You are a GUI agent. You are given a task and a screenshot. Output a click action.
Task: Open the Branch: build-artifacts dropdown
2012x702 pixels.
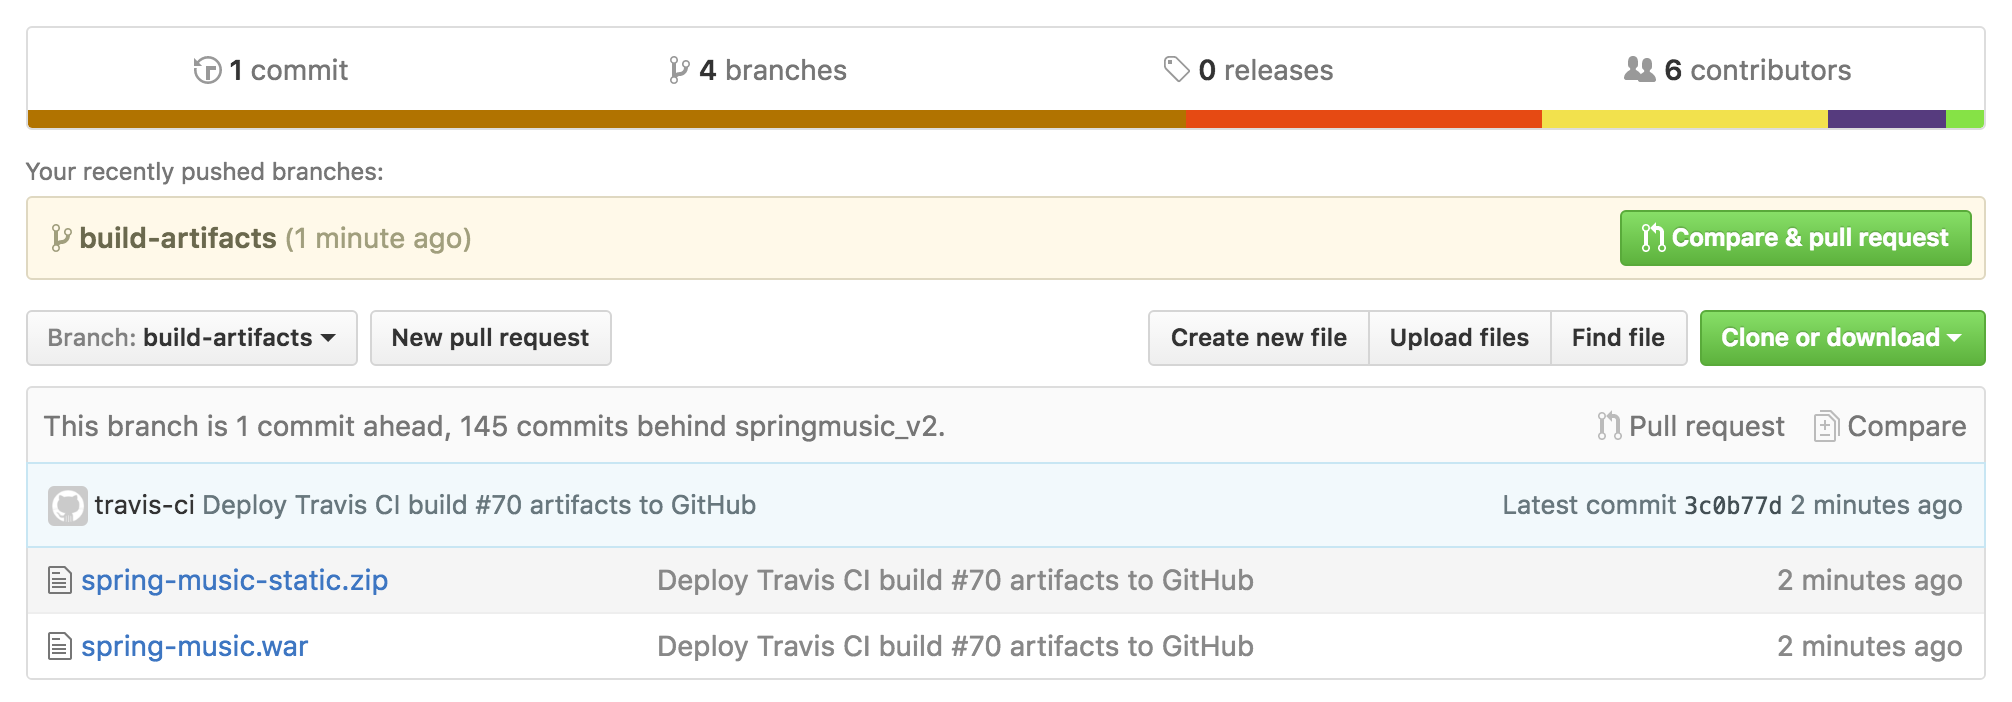click(x=192, y=338)
